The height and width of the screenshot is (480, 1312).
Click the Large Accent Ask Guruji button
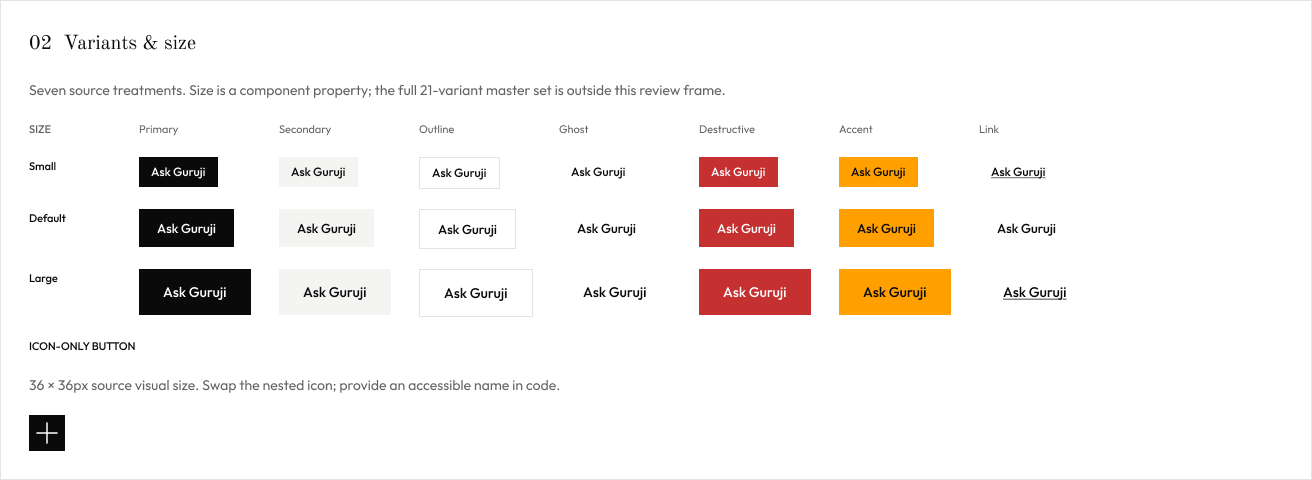coord(895,292)
